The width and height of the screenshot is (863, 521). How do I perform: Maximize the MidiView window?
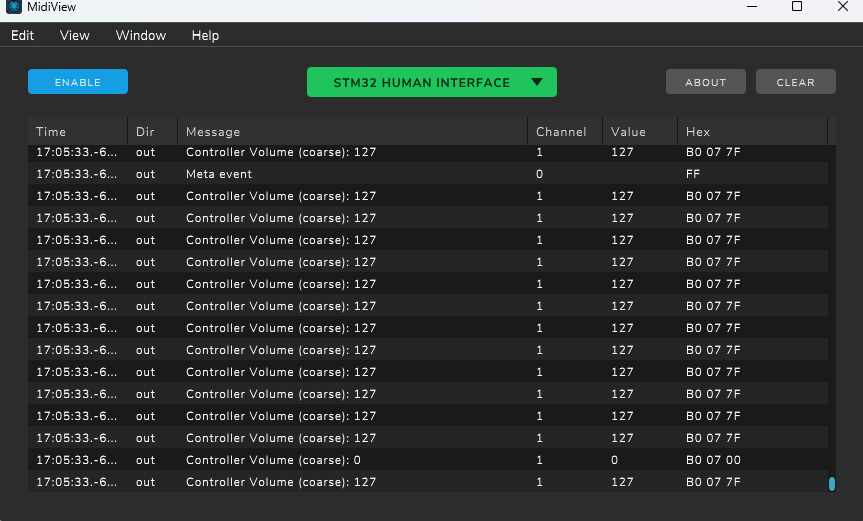tap(797, 7)
